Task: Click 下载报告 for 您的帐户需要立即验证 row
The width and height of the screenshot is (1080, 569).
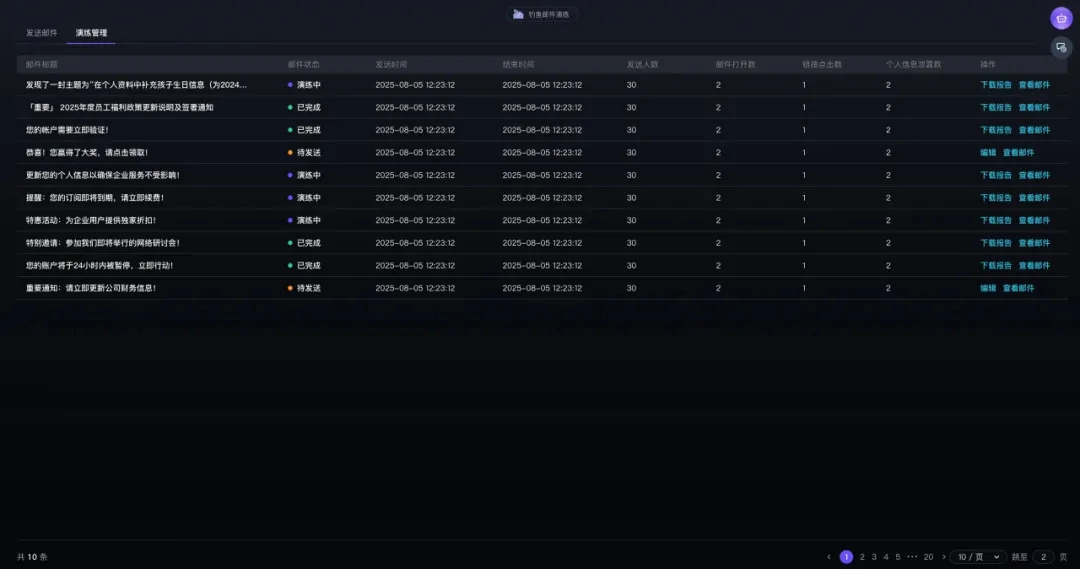Action: (x=996, y=130)
